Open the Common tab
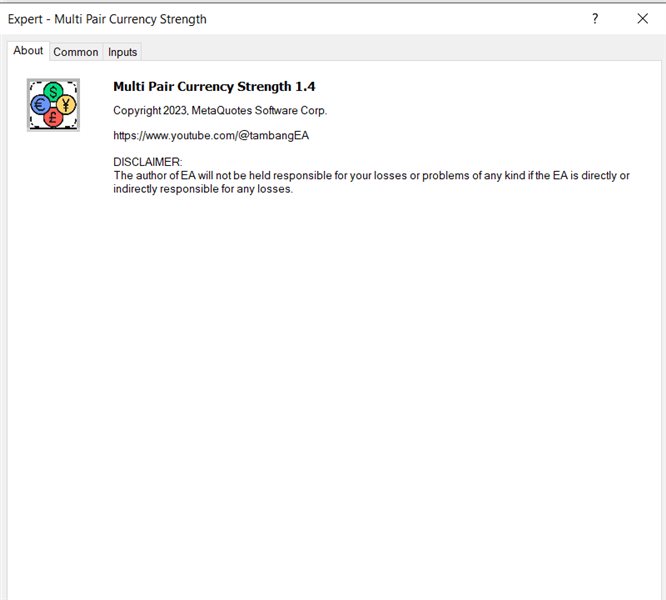 pos(76,52)
